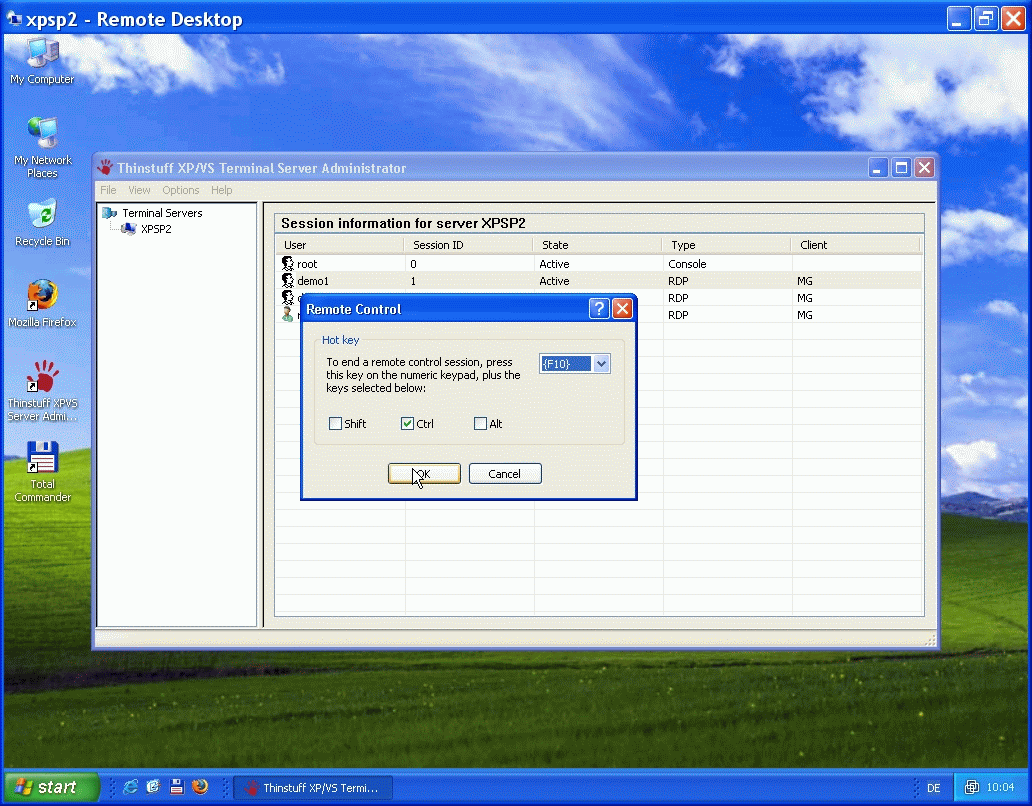Viewport: 1032px width, 806px height.
Task: Click the 10:04 clock in system tray
Action: [1000, 787]
